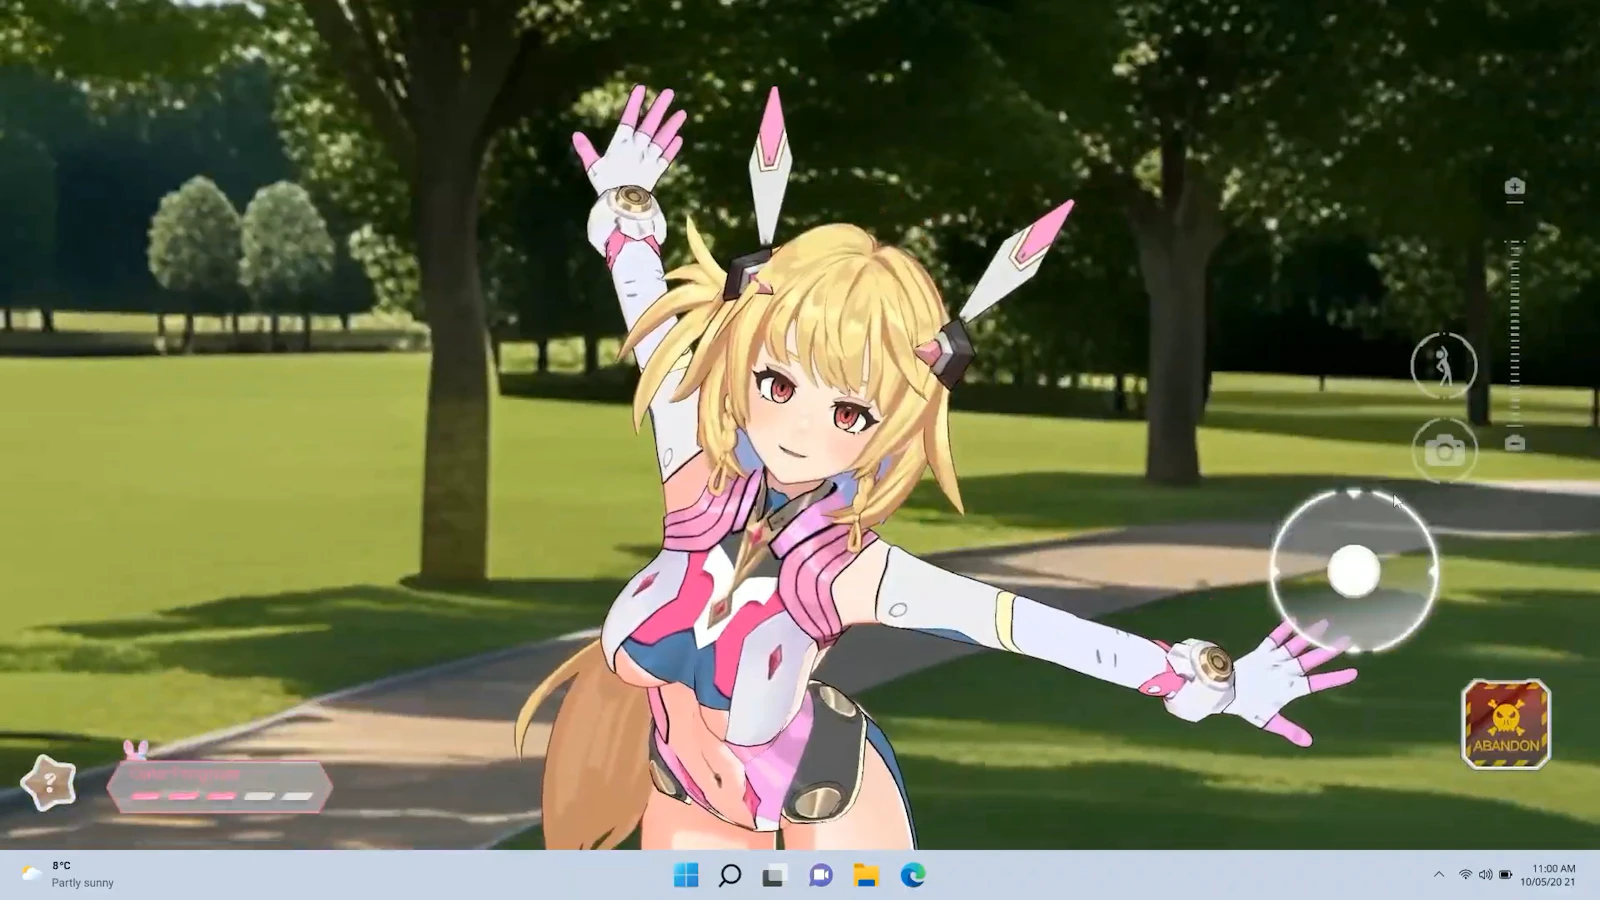The height and width of the screenshot is (900, 1600).
Task: Click the white joystick center knob
Action: click(x=1354, y=571)
